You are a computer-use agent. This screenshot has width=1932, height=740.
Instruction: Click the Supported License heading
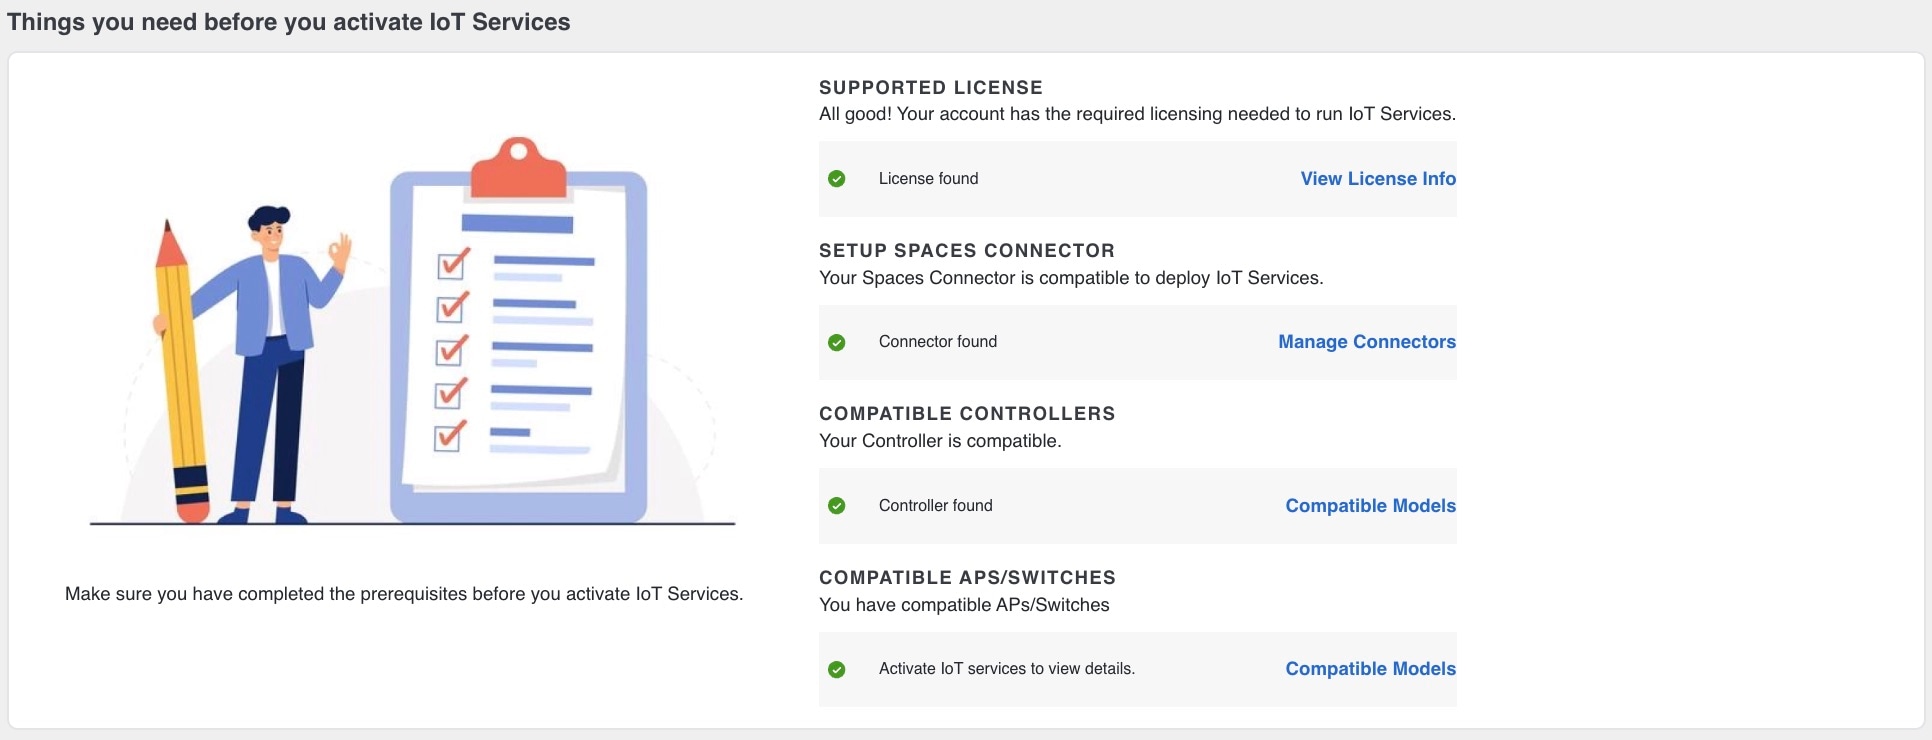tap(931, 88)
